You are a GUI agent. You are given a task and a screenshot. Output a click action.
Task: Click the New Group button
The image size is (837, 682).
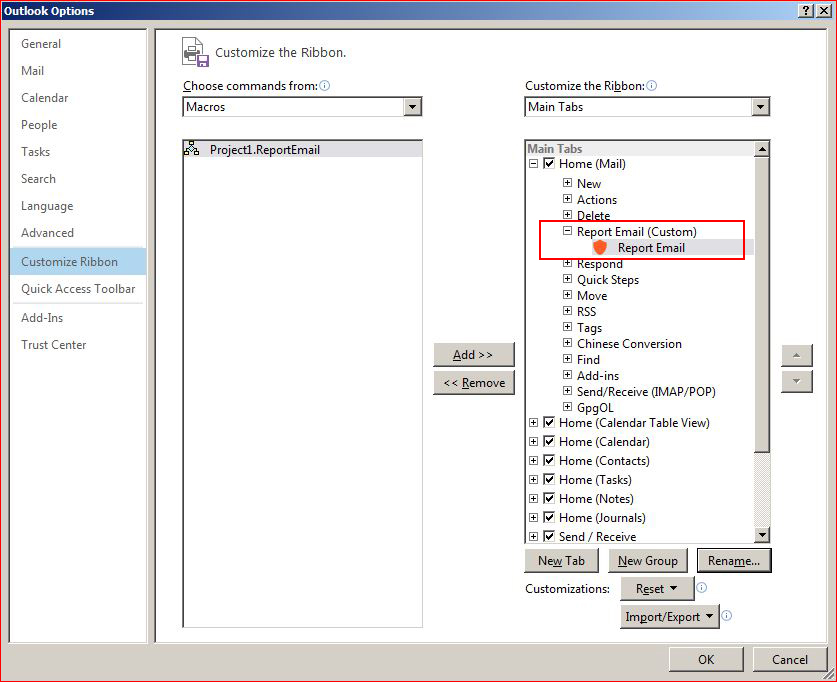coord(648,561)
